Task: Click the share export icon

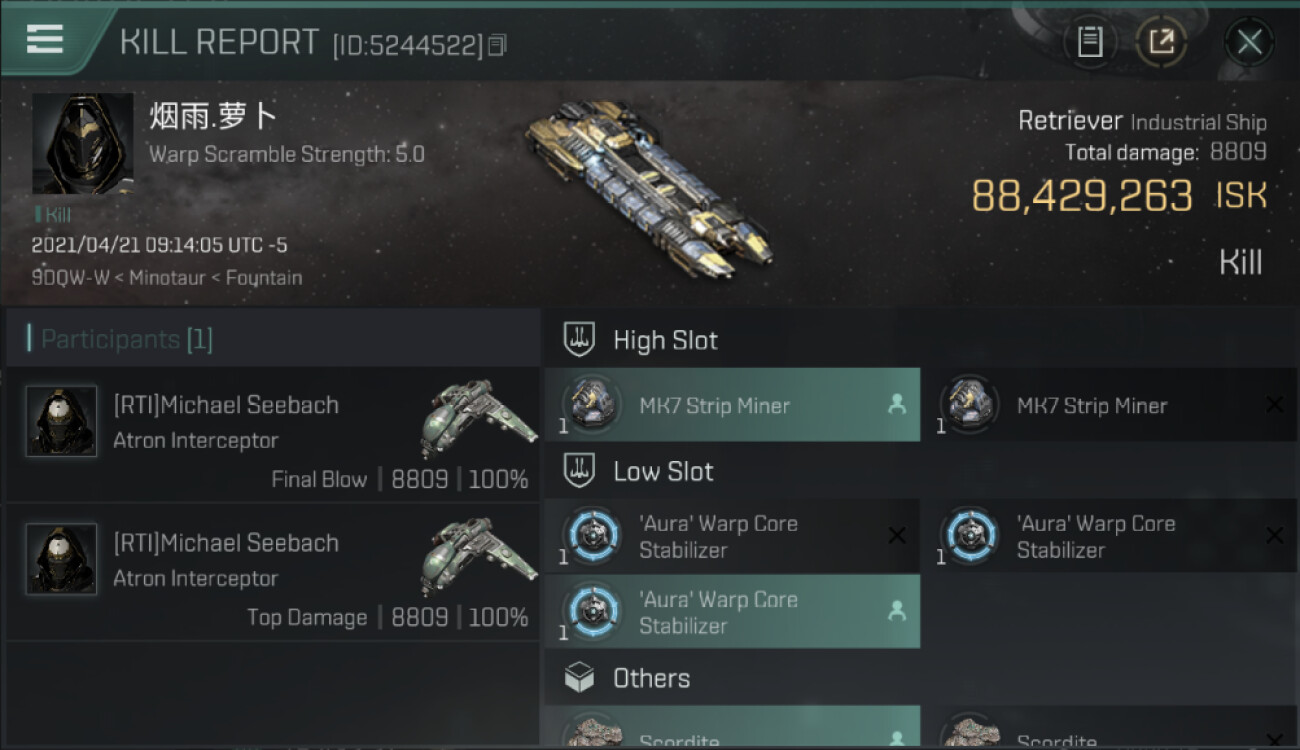Action: pos(1161,42)
